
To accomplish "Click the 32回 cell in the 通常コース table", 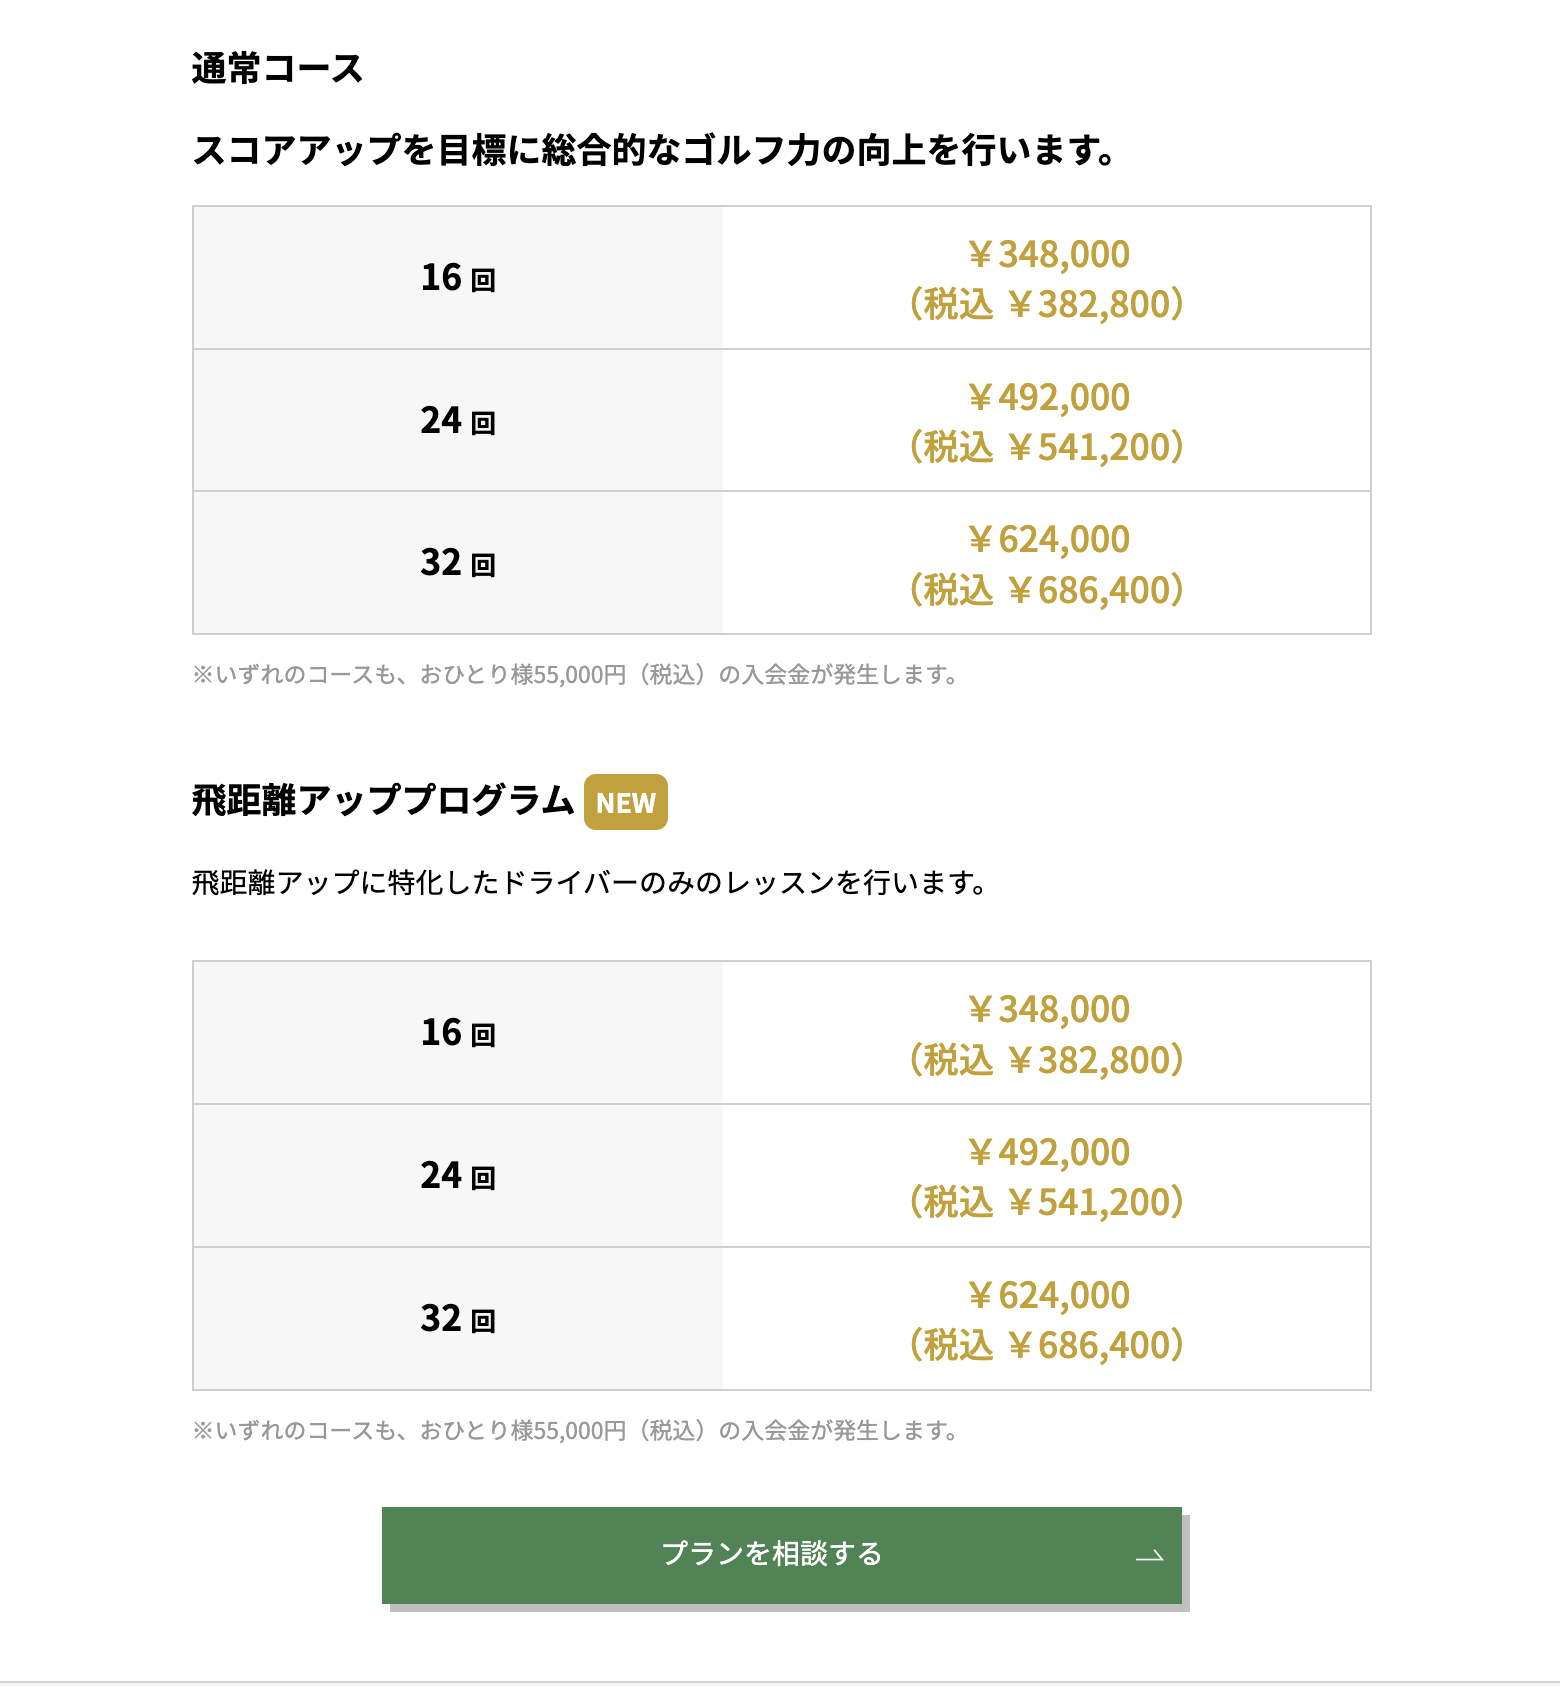I will 458,563.
